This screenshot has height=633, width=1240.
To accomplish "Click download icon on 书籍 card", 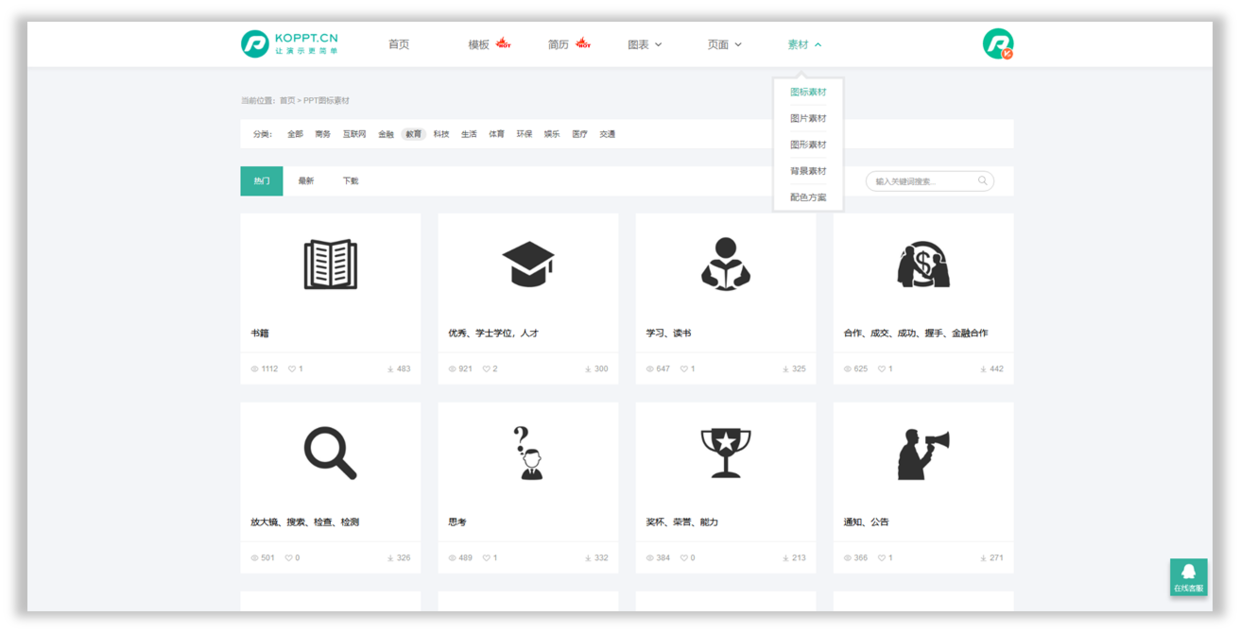I will tap(391, 369).
